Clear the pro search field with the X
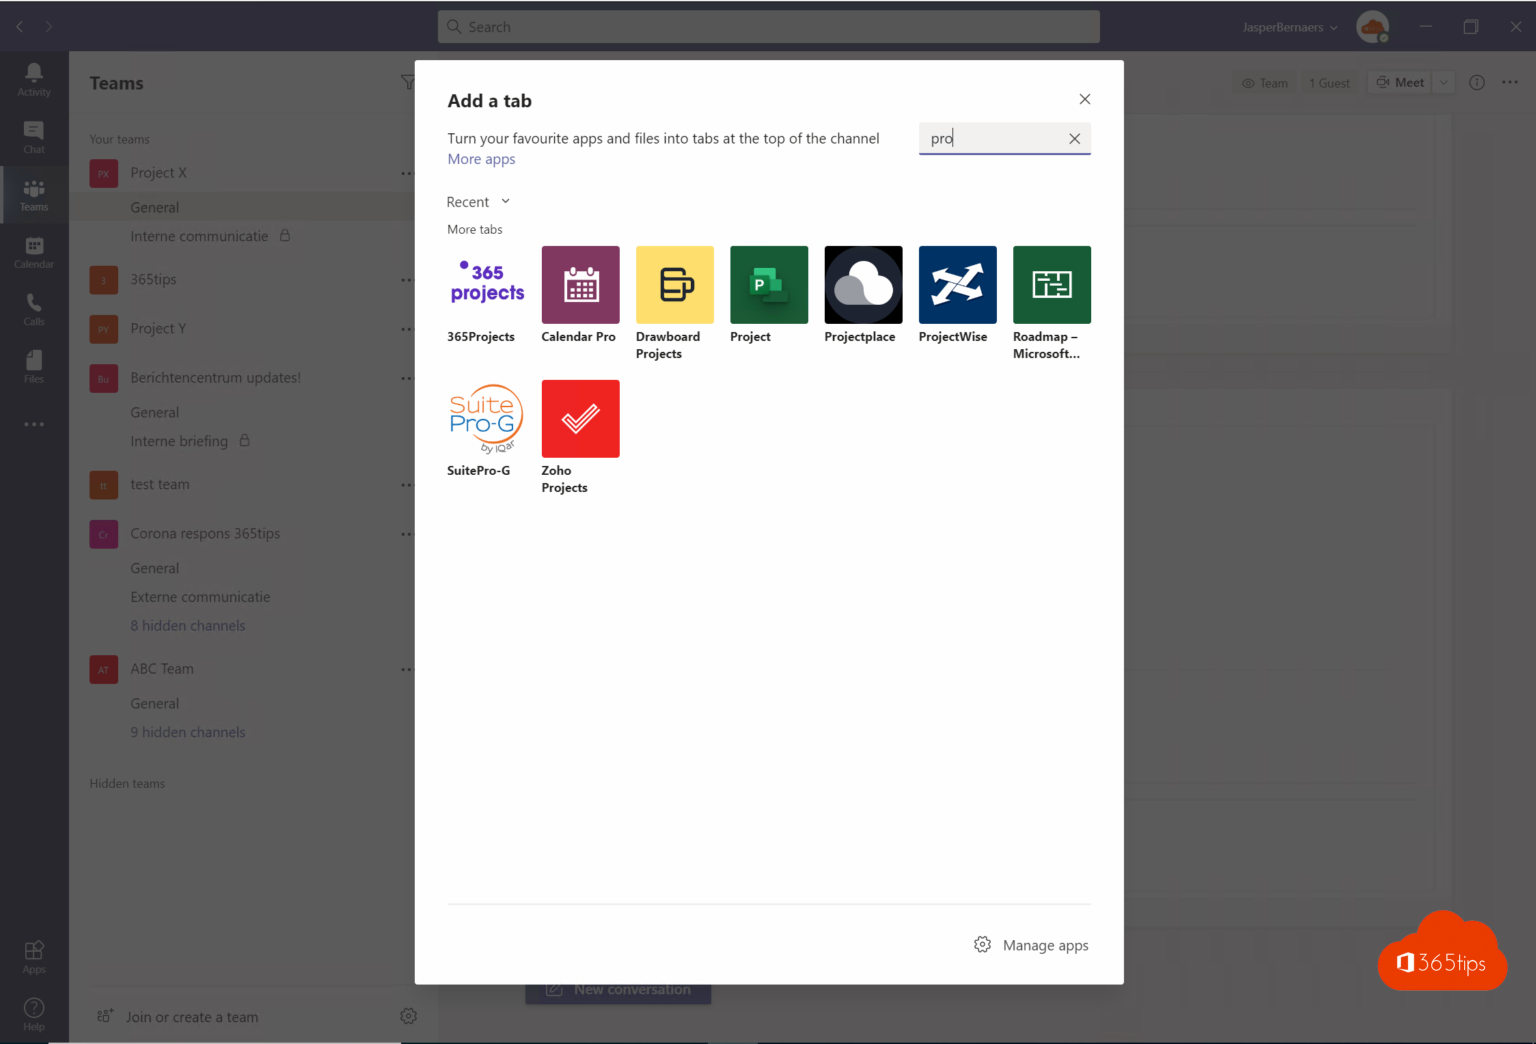The image size is (1536, 1044). [1074, 138]
